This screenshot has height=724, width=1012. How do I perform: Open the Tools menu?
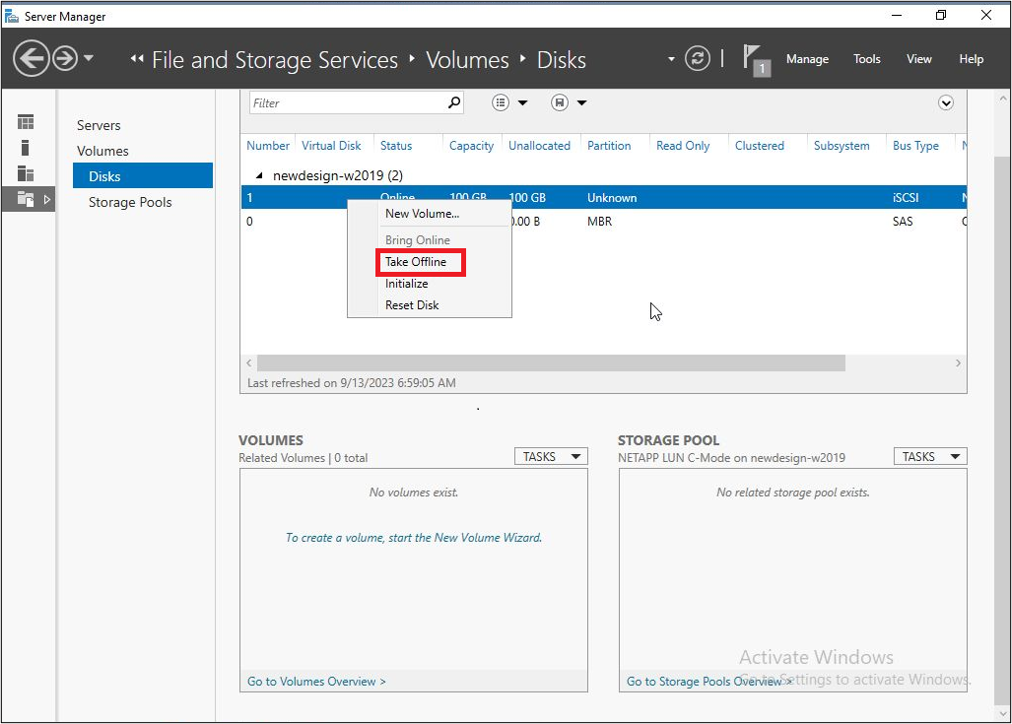click(x=866, y=59)
